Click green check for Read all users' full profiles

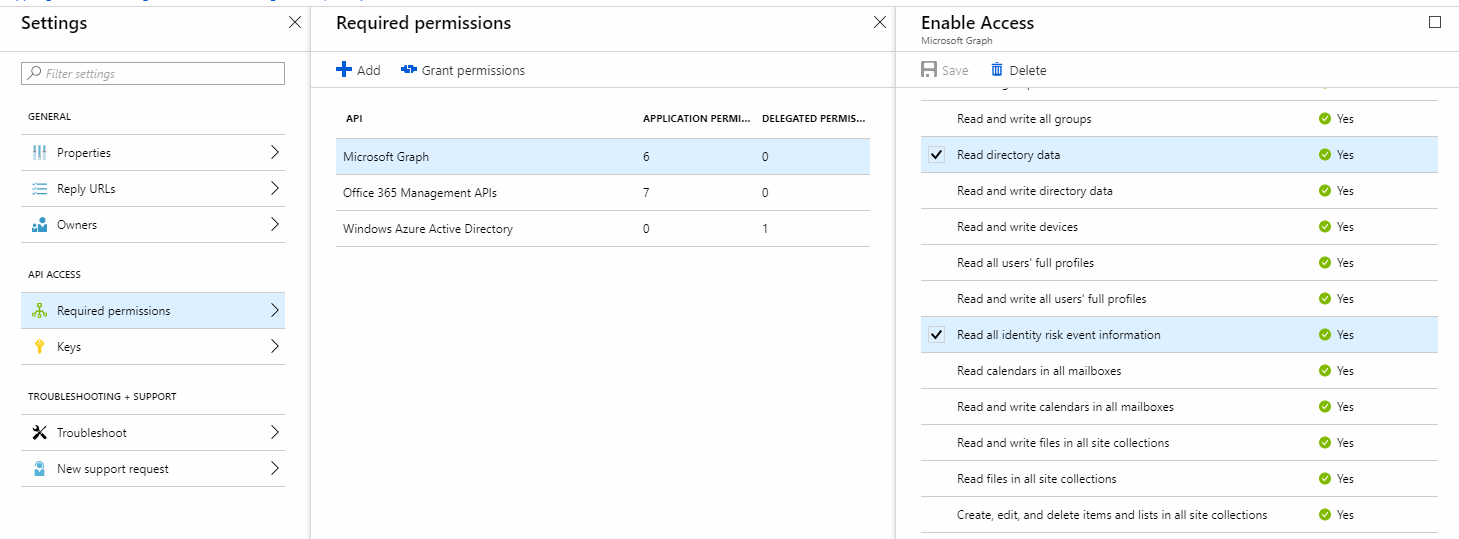point(1325,263)
